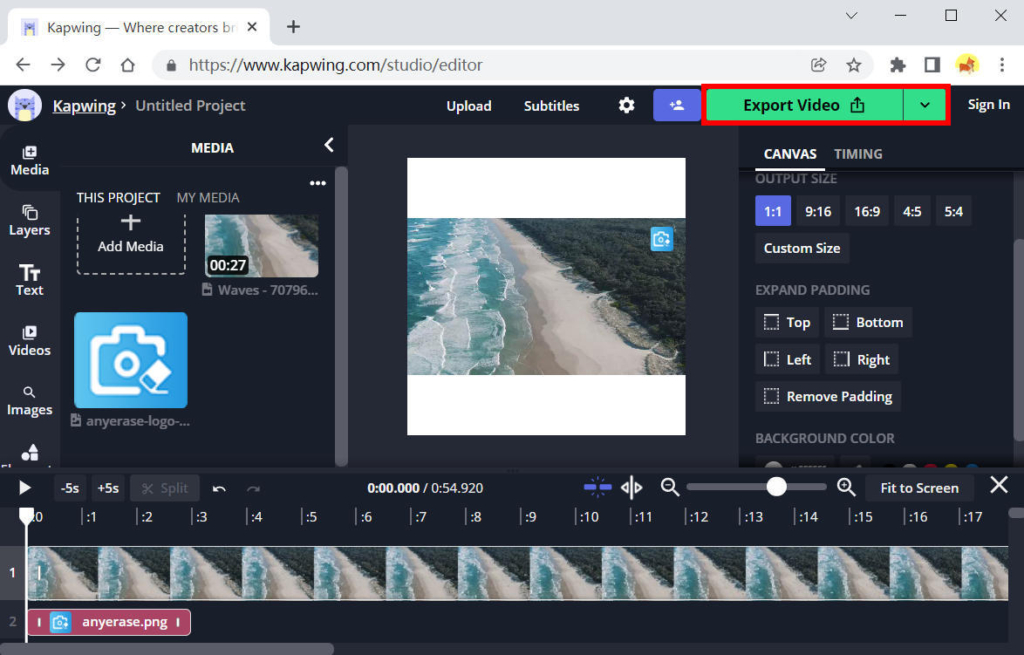
Task: Collapse the Media panel with the chevron
Action: [x=328, y=144]
